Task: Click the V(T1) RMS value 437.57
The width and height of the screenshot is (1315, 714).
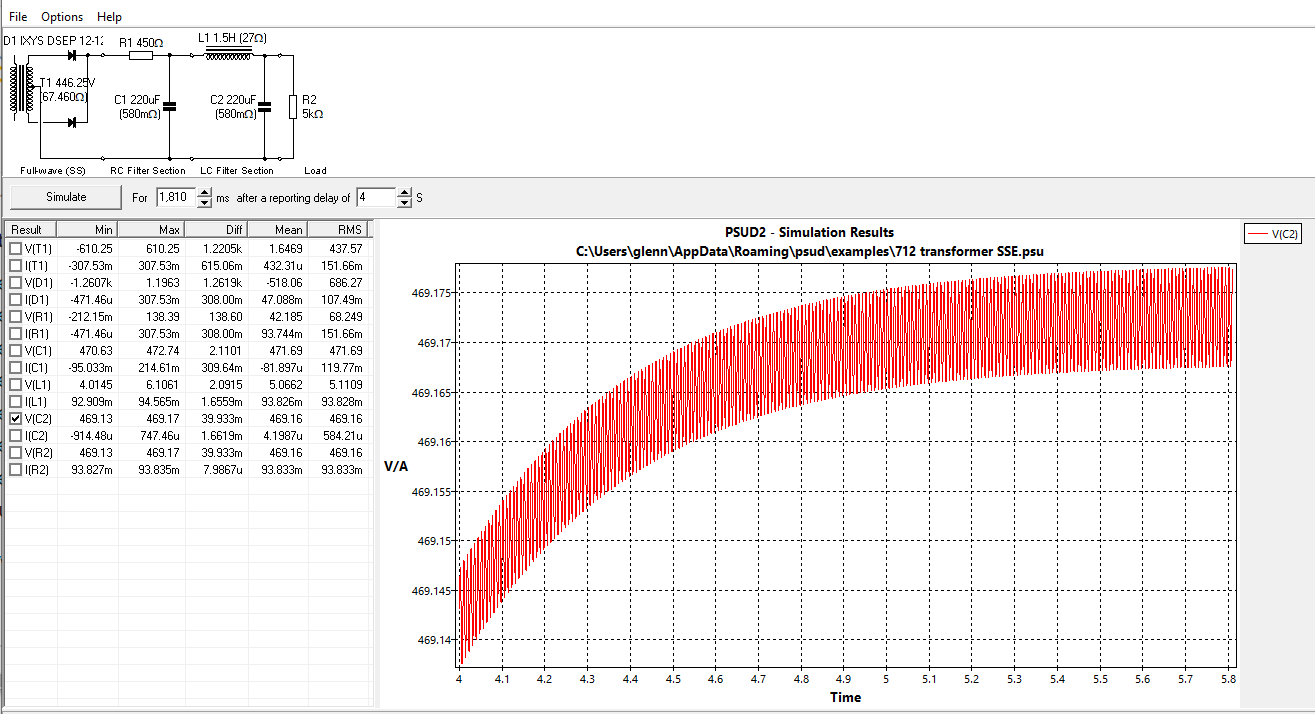Action: pos(344,248)
